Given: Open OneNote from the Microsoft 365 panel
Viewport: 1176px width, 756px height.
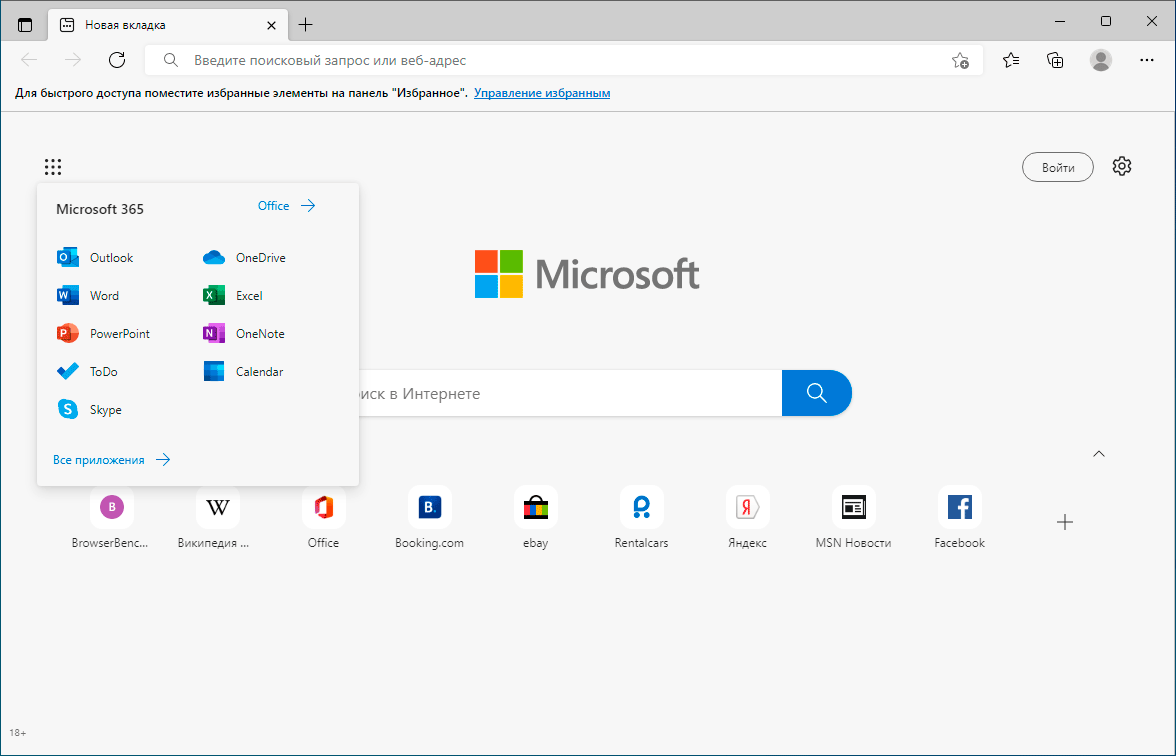Looking at the screenshot, I should (x=245, y=334).
